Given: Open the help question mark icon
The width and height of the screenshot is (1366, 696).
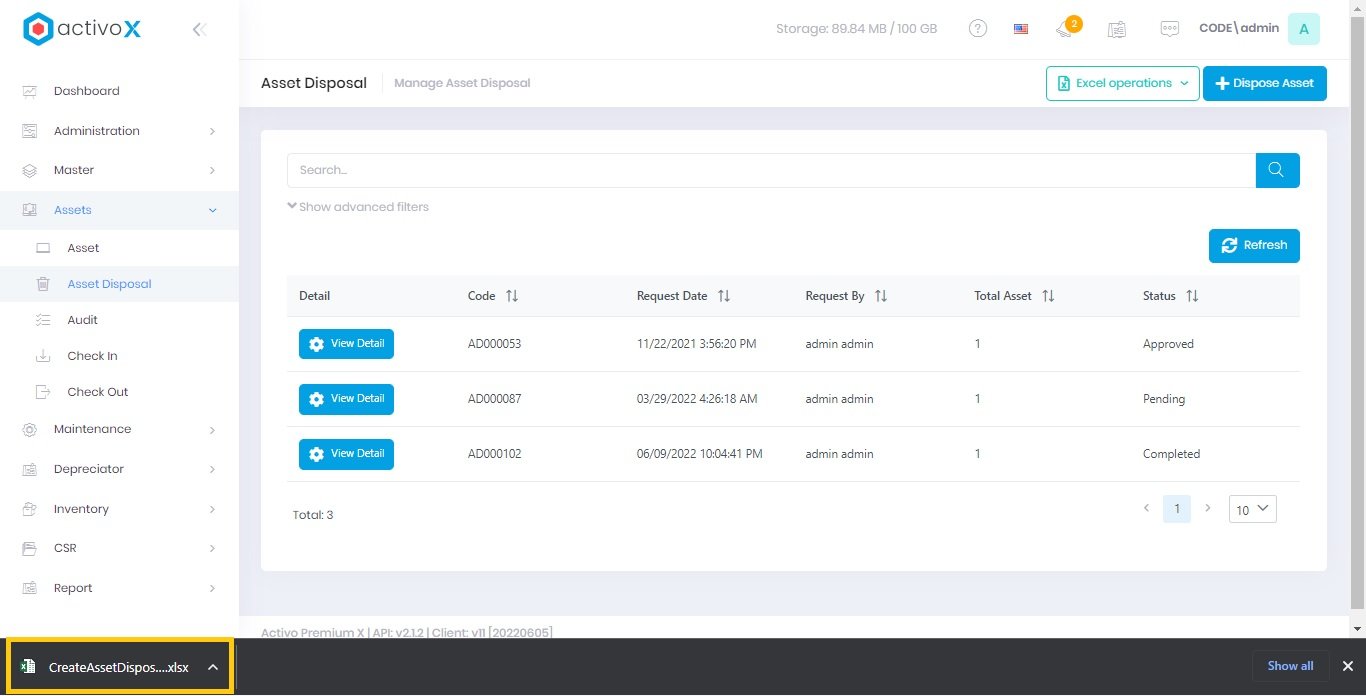Looking at the screenshot, I should (978, 29).
